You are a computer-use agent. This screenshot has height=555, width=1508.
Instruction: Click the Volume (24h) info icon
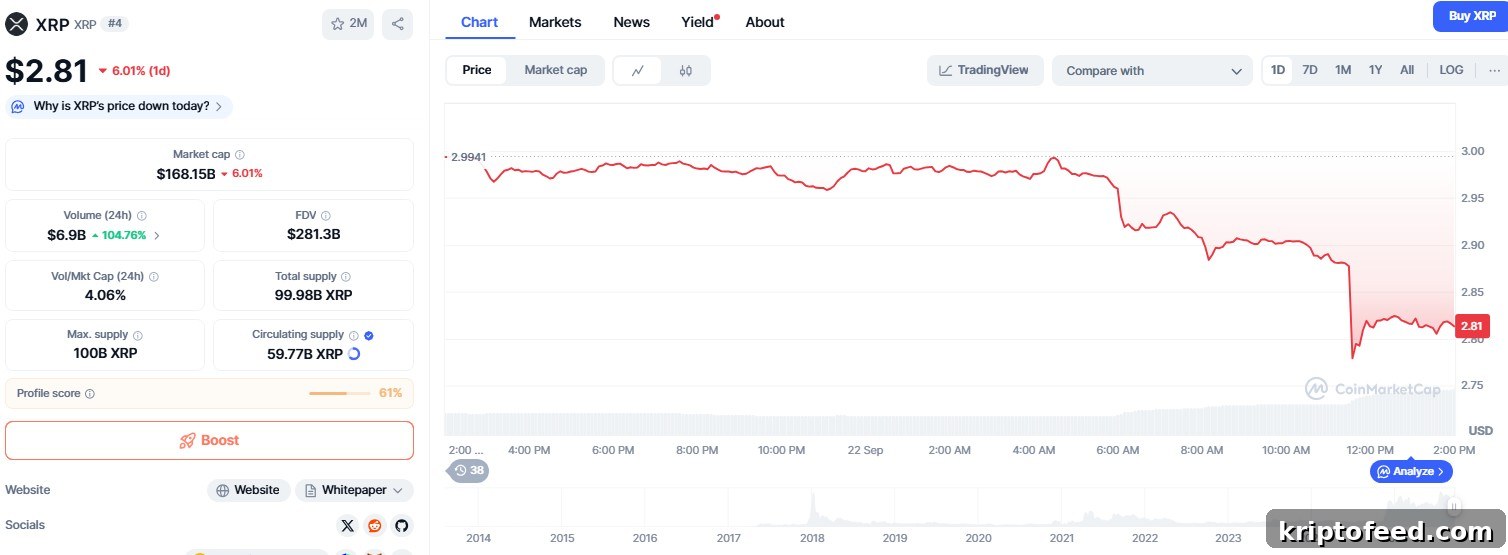click(141, 216)
